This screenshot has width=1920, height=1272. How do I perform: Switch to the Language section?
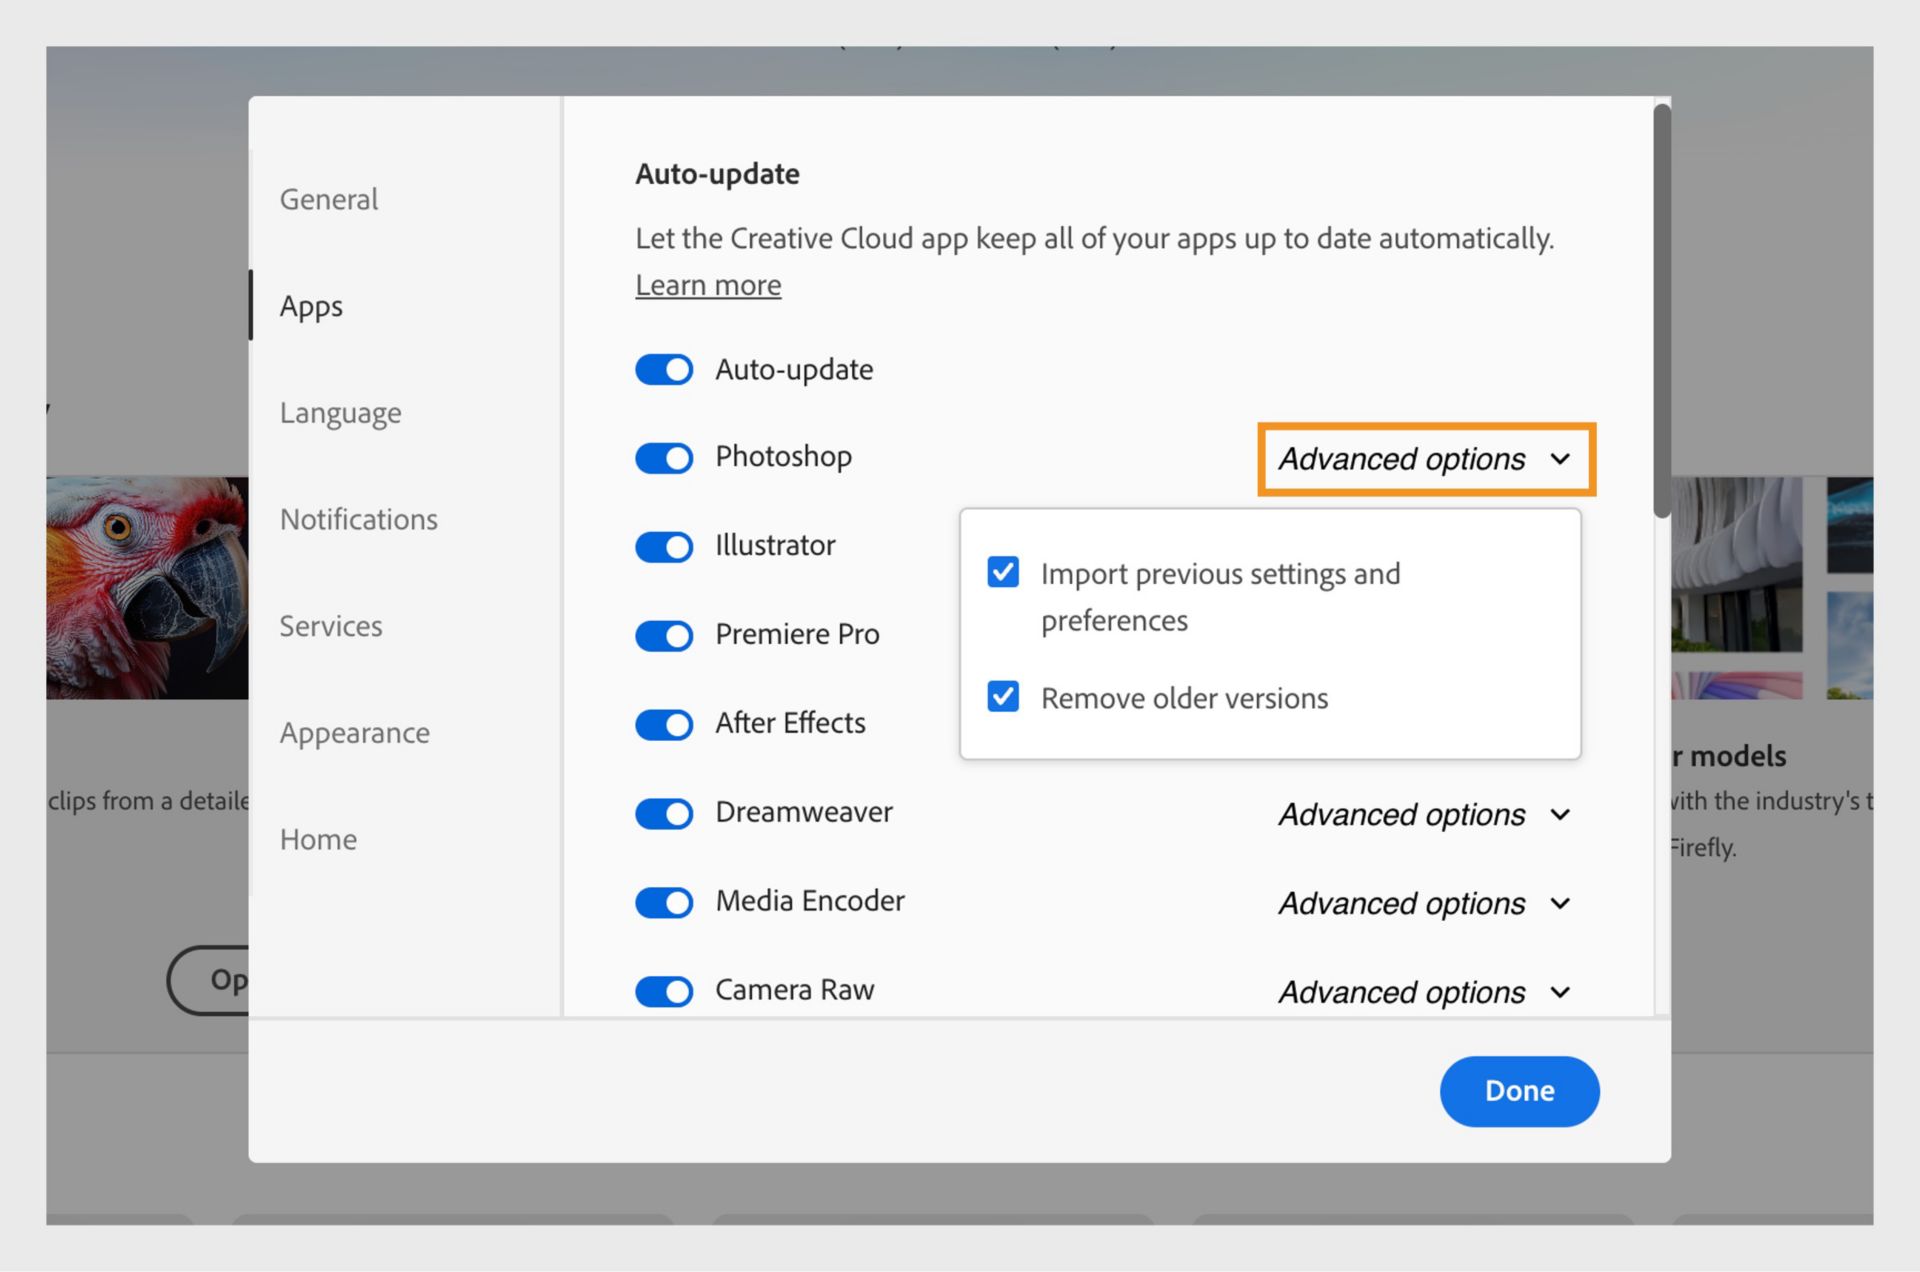coord(340,412)
